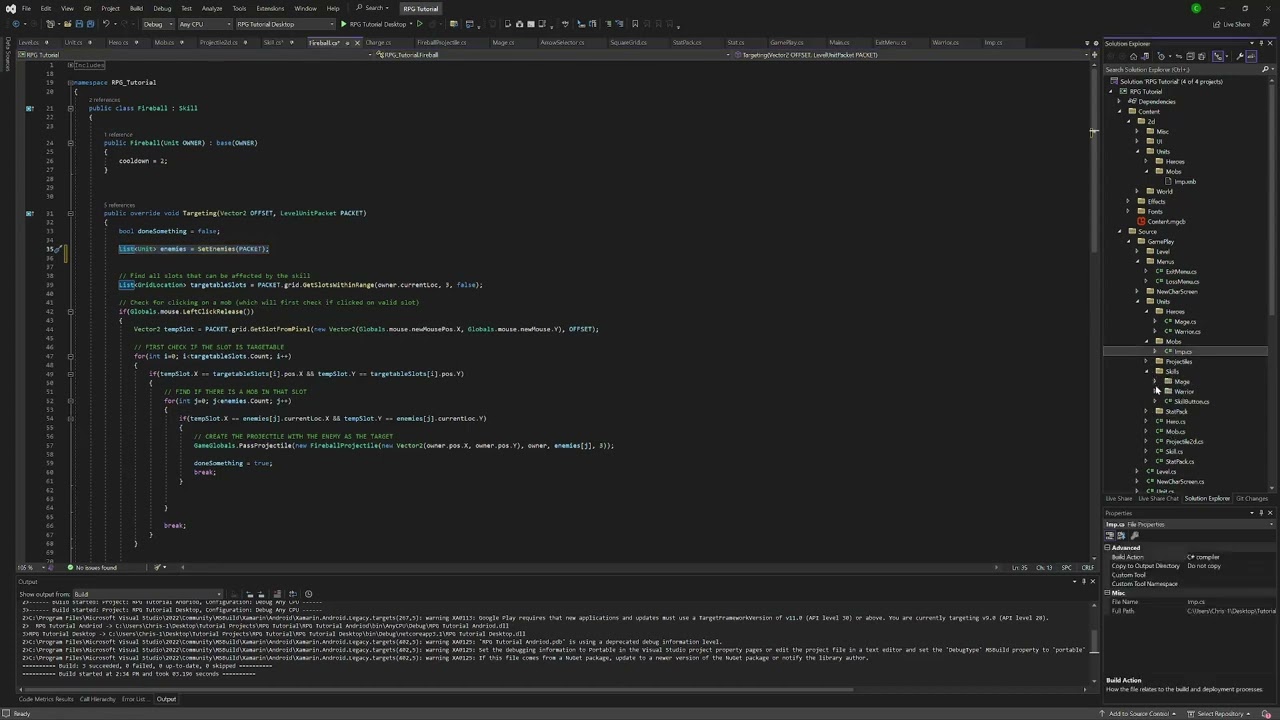The height and width of the screenshot is (720, 1280).
Task: Close the Output panel
Action: [1092, 581]
